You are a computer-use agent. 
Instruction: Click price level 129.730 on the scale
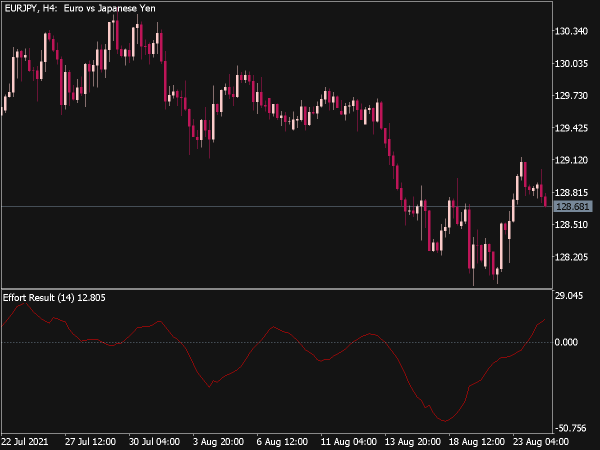(x=571, y=95)
